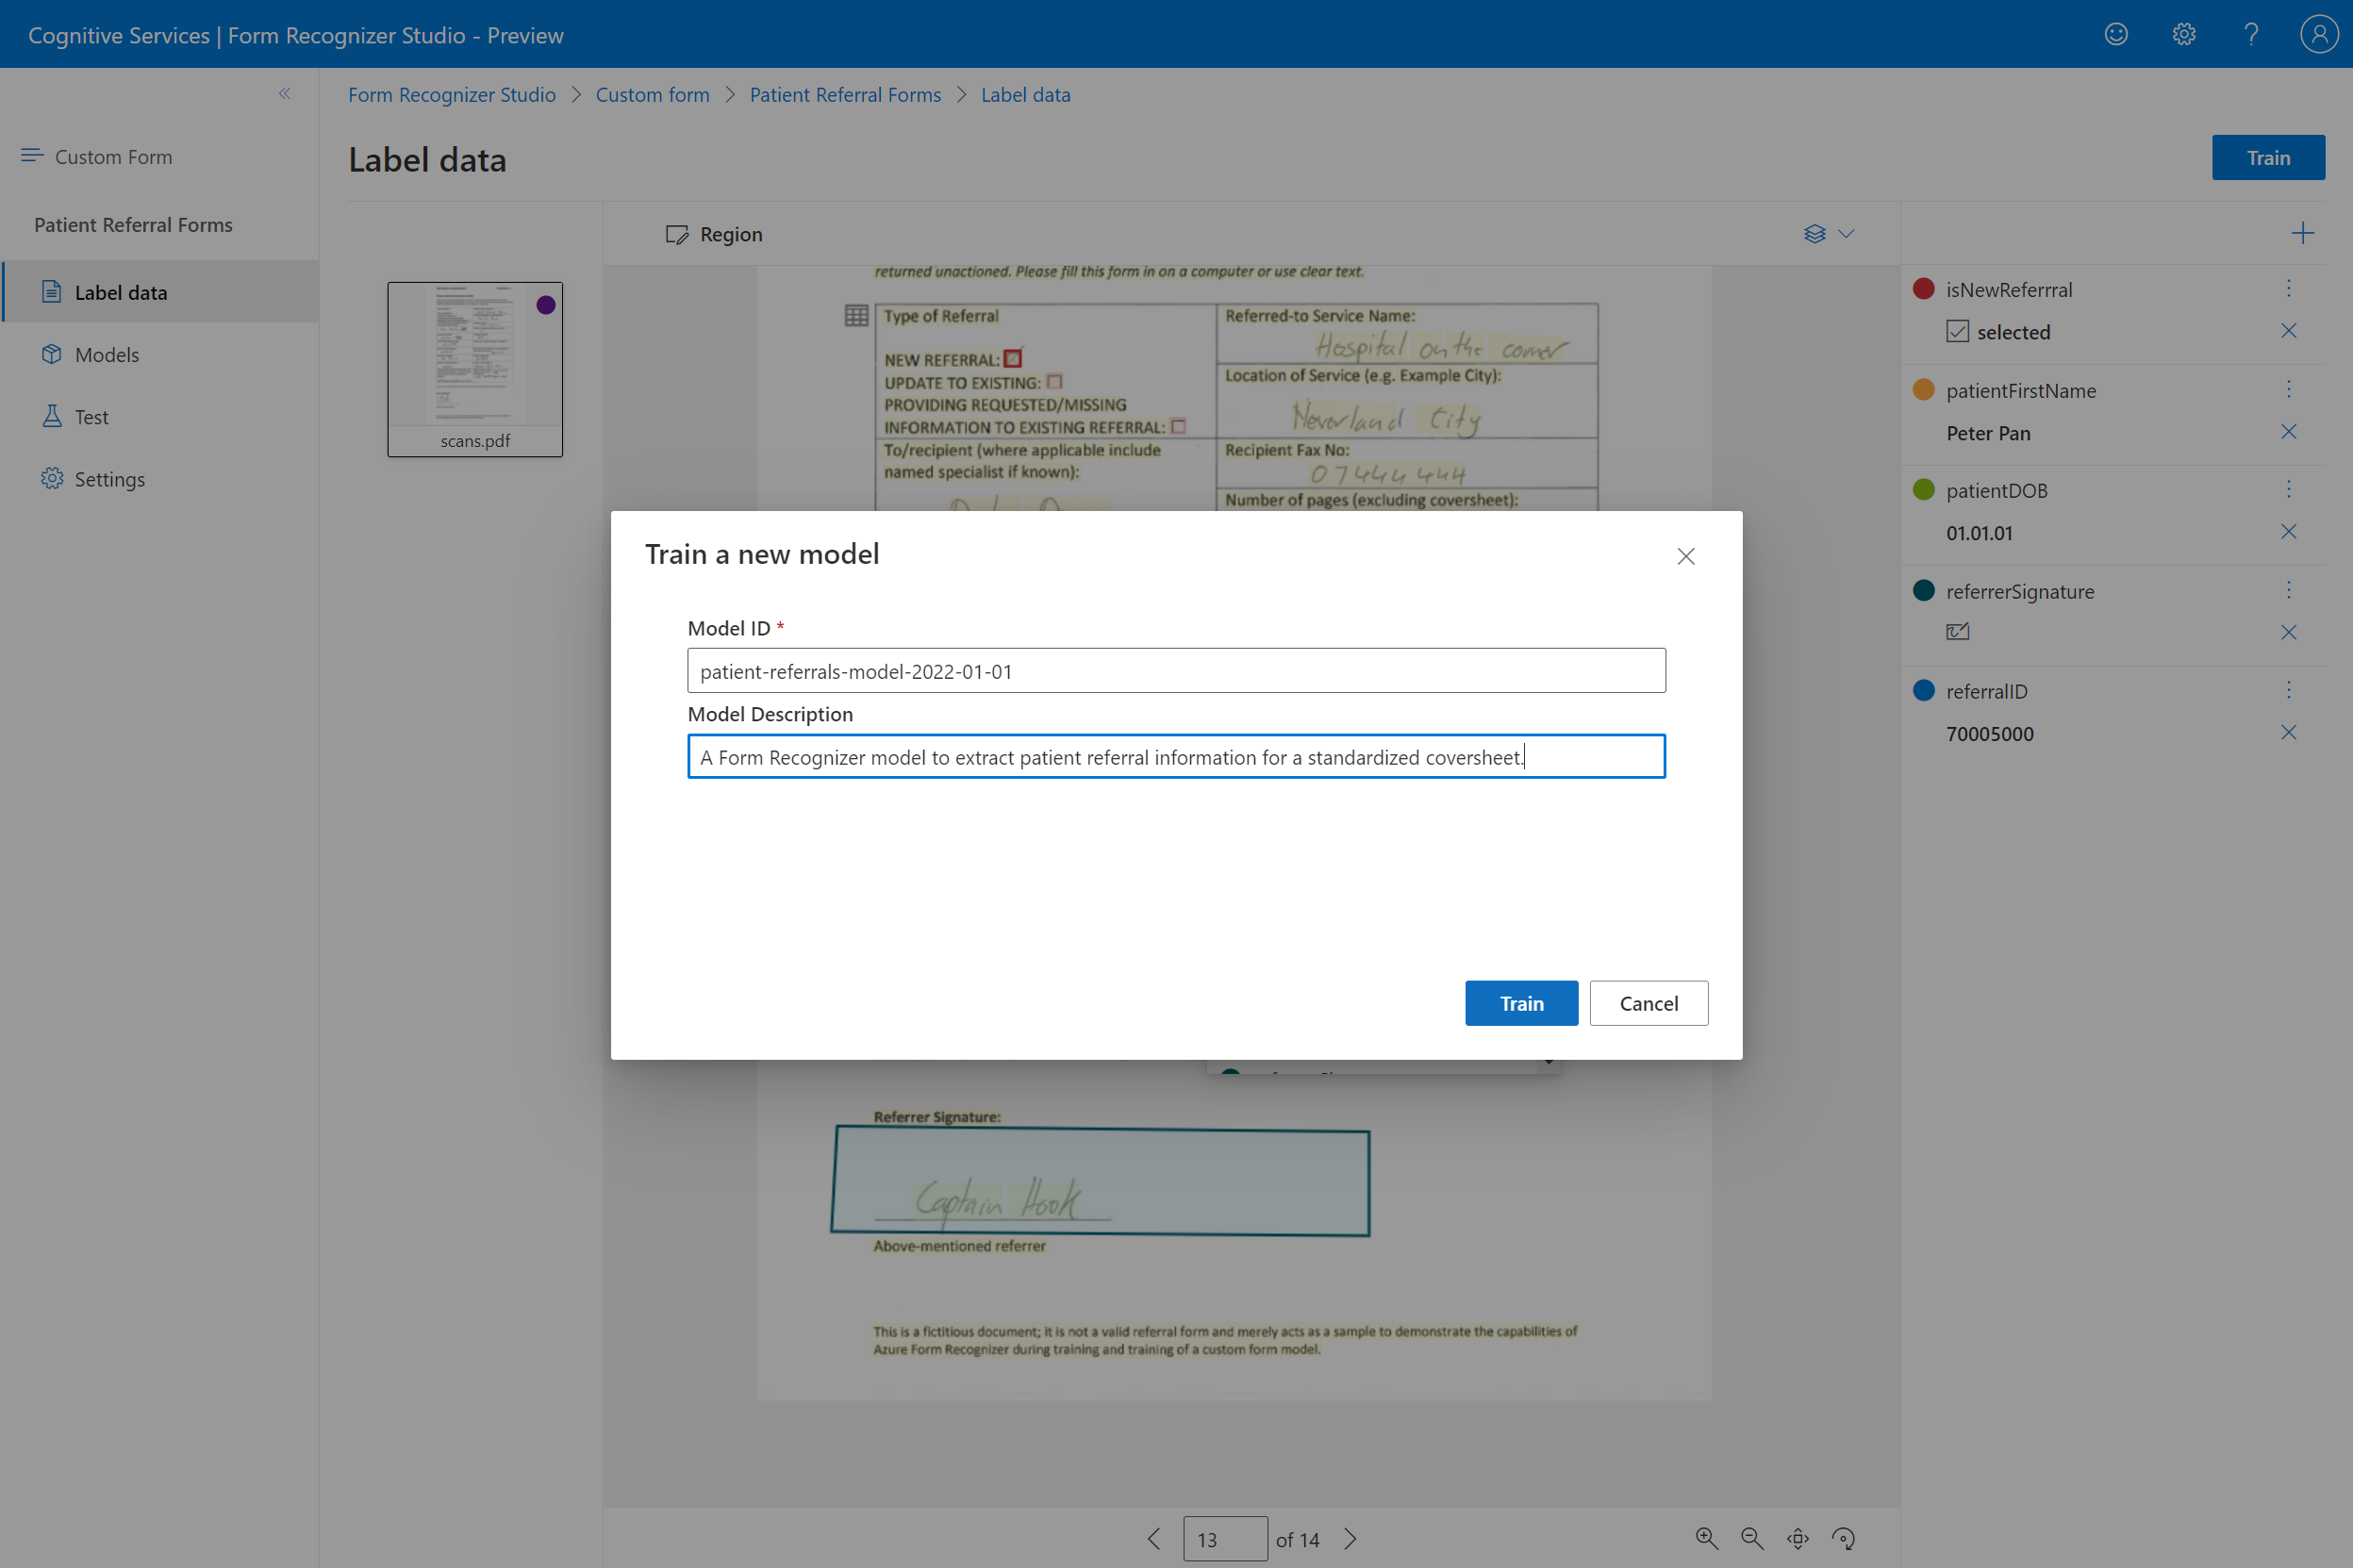Click the NEW REFERRAL checkbox on the form
This screenshot has width=2353, height=1568.
tap(1013, 358)
